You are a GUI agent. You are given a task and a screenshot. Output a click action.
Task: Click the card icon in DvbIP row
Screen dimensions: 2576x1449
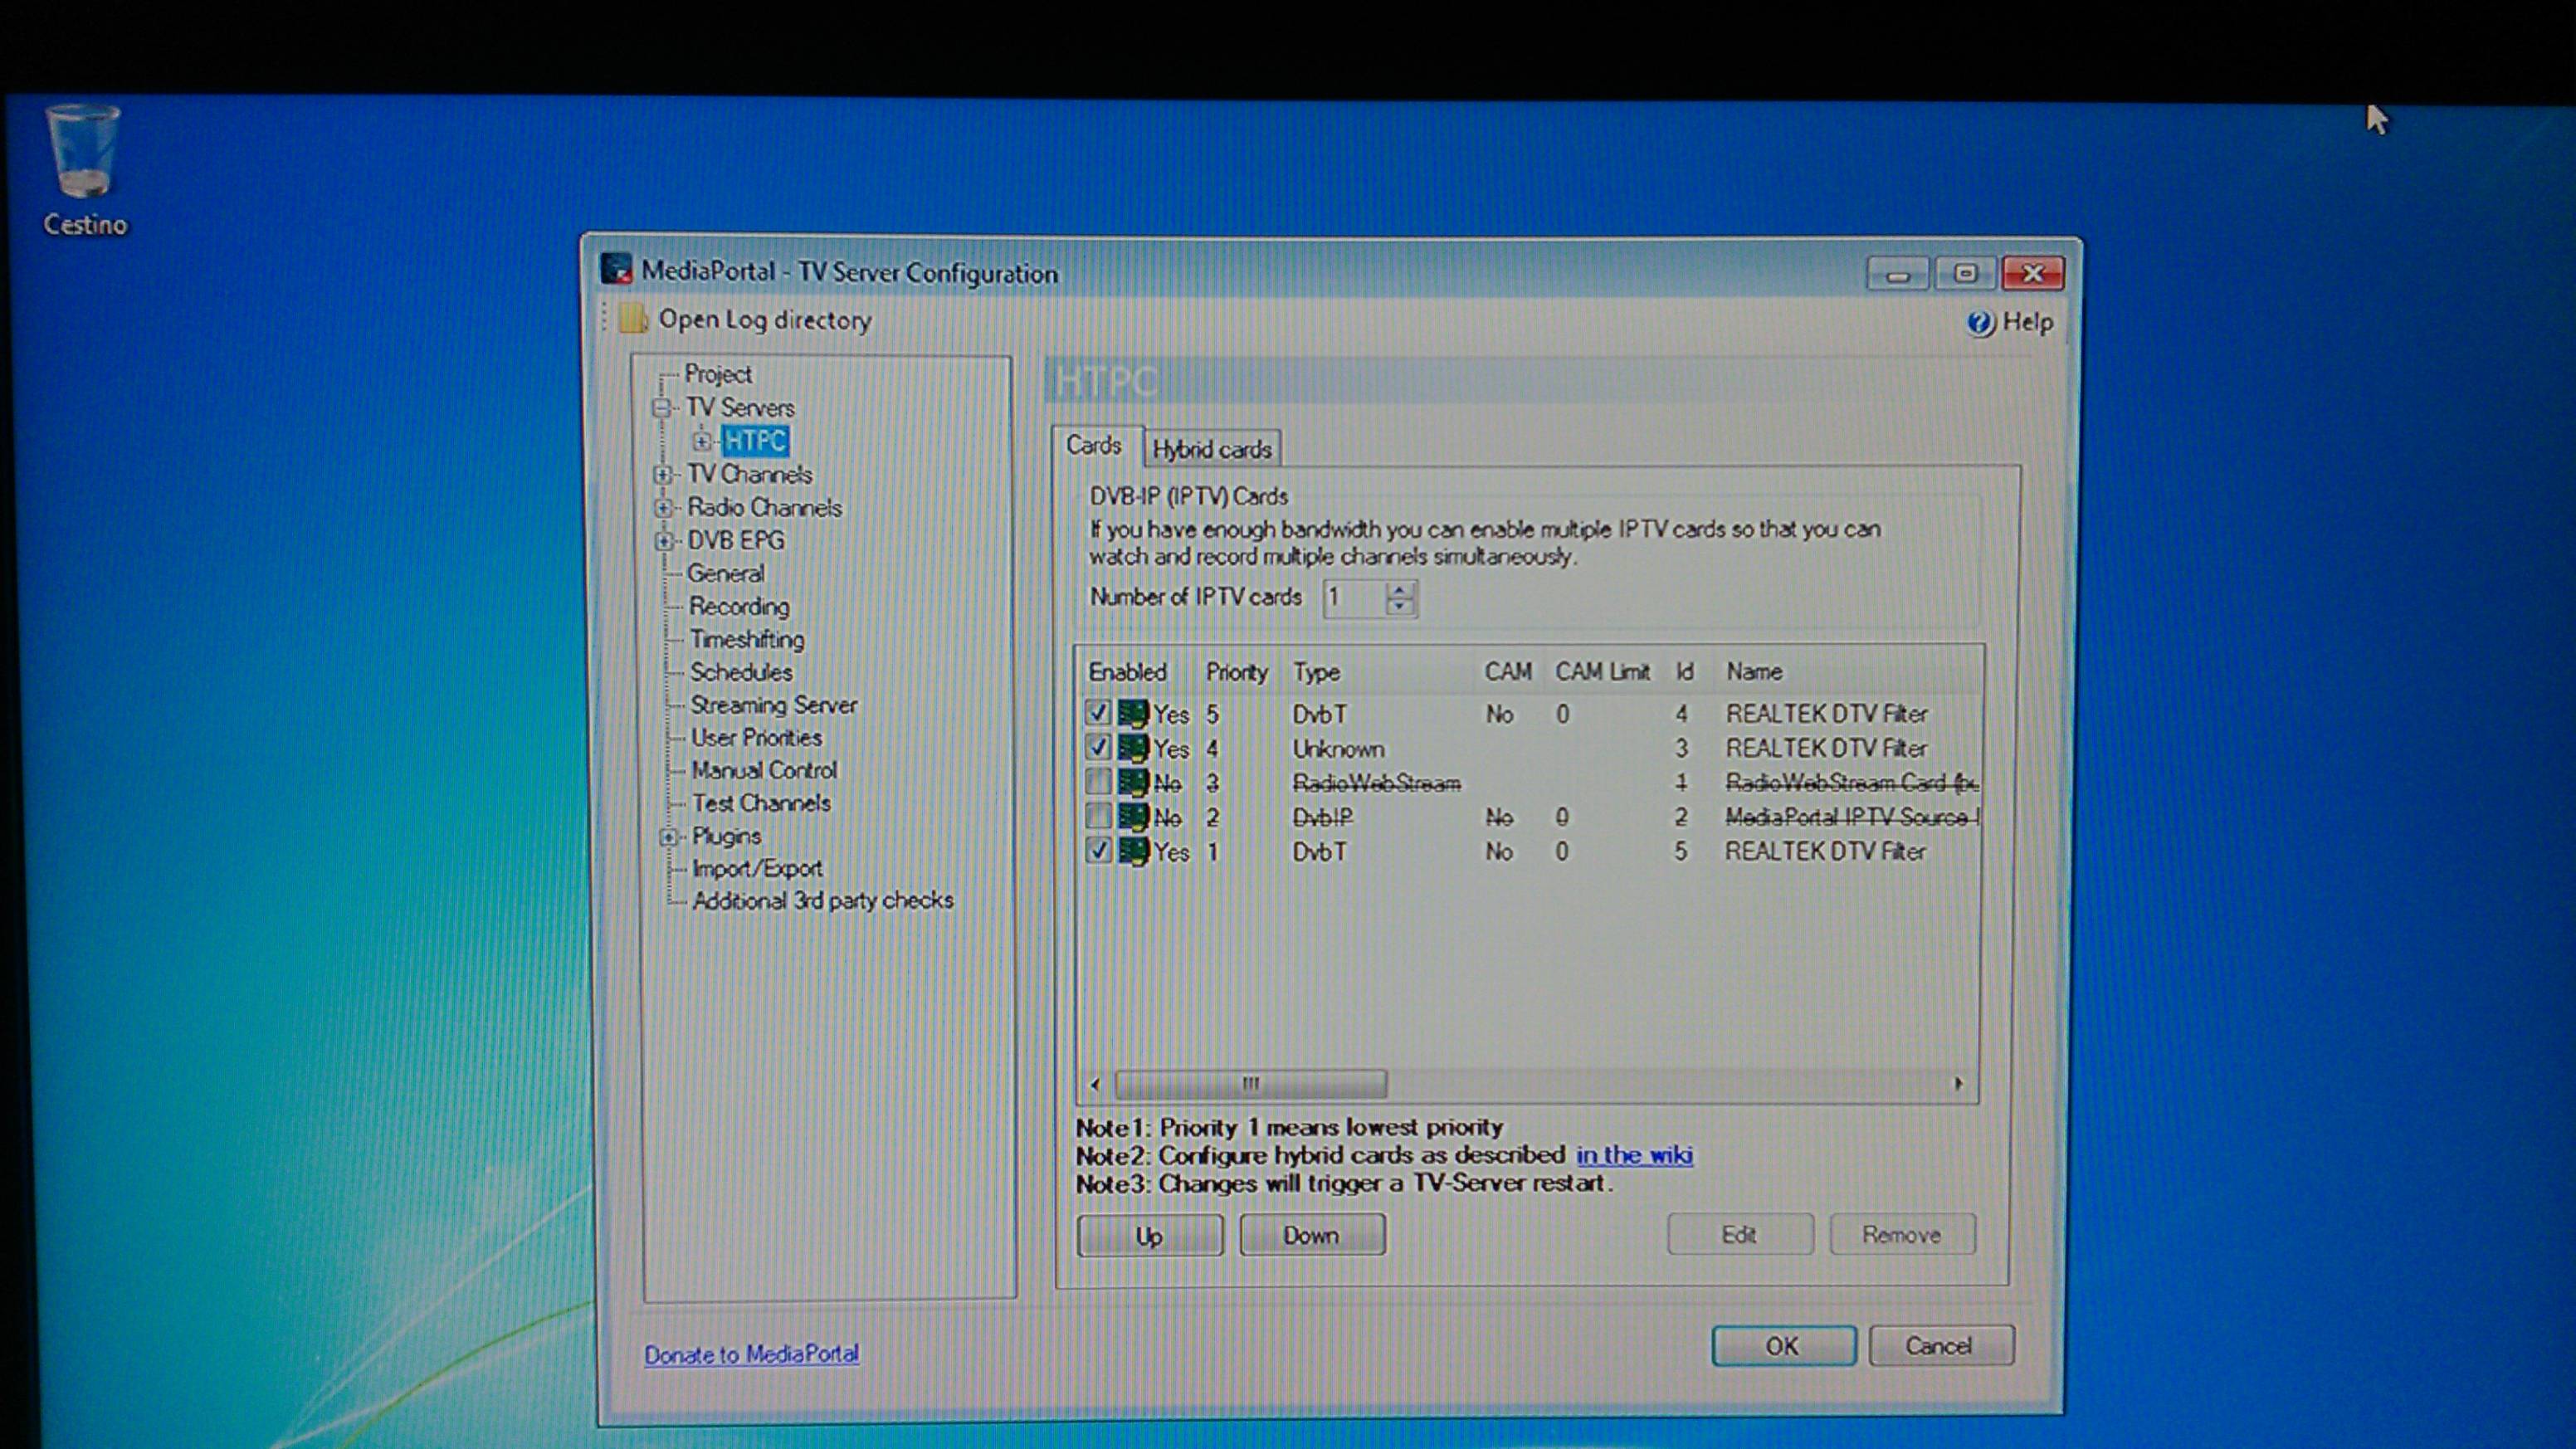click(x=1132, y=817)
